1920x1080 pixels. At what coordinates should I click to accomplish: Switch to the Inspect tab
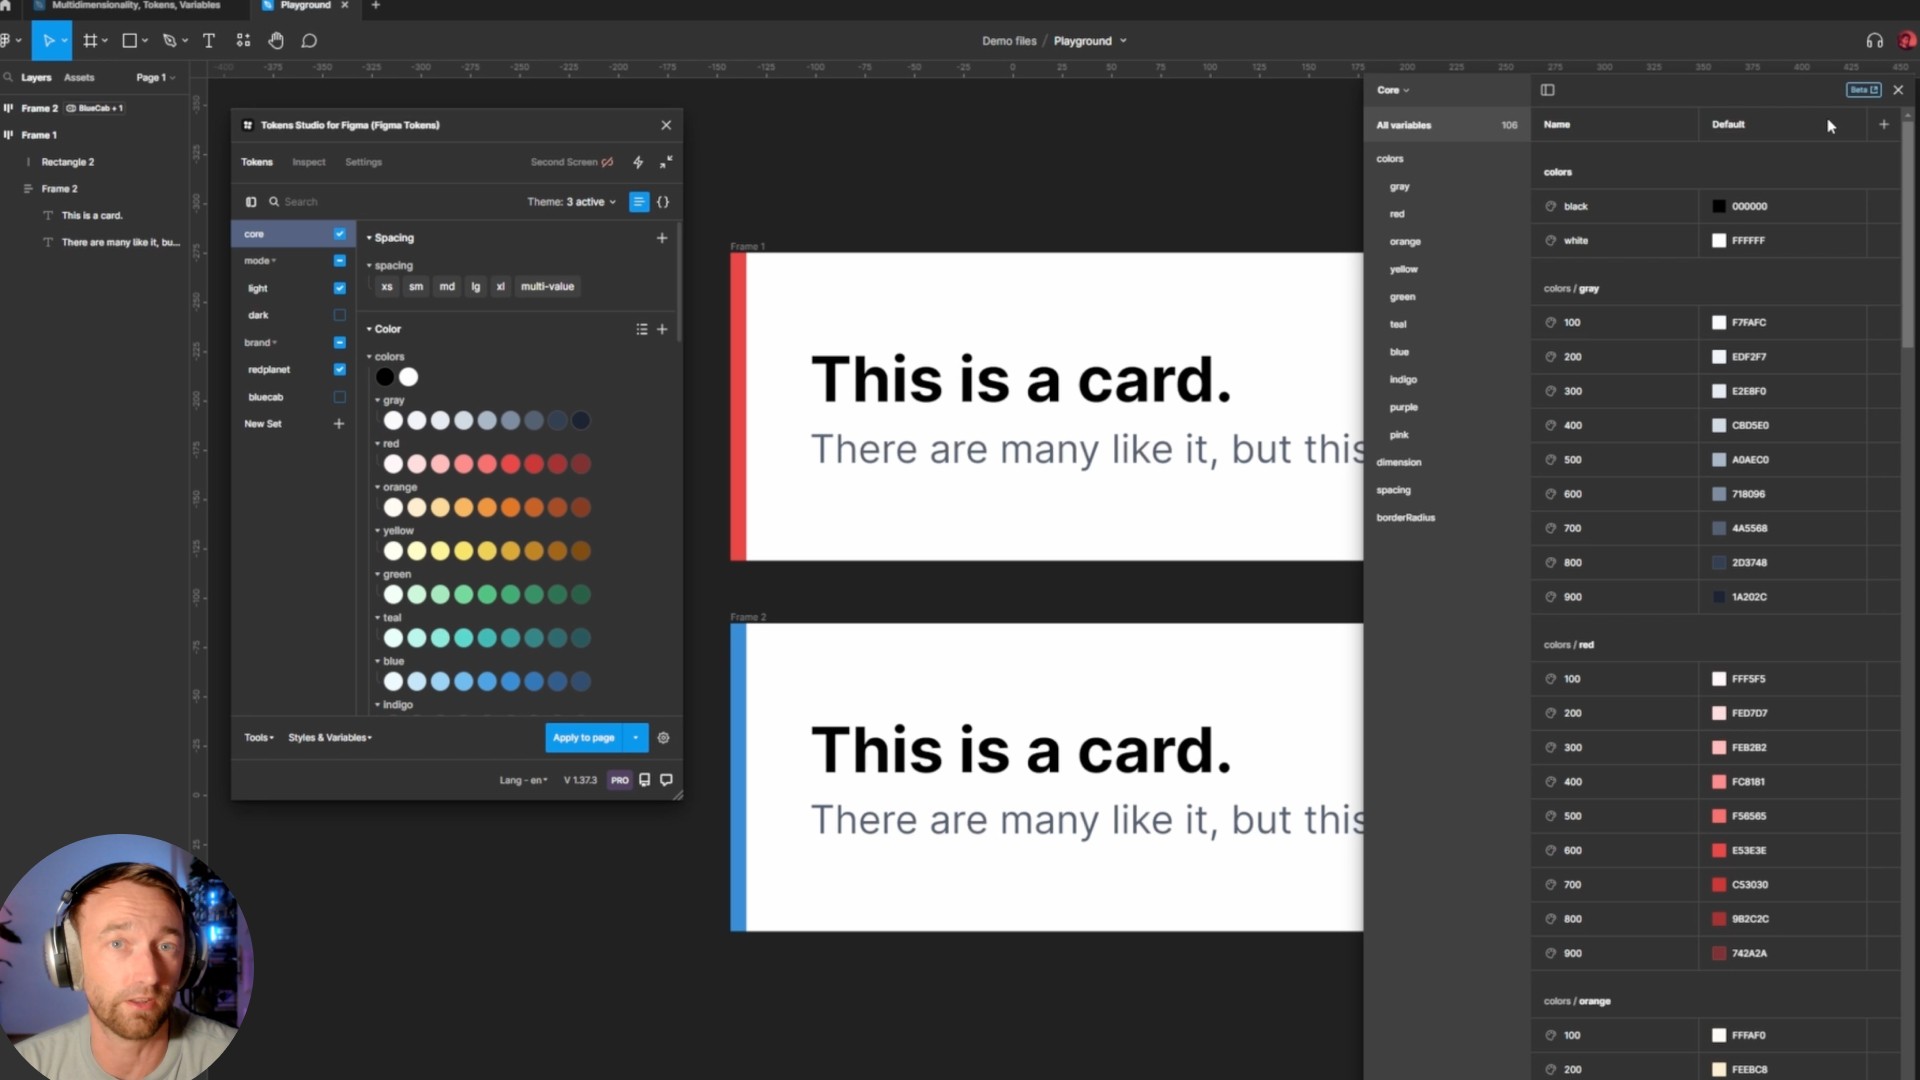[308, 162]
